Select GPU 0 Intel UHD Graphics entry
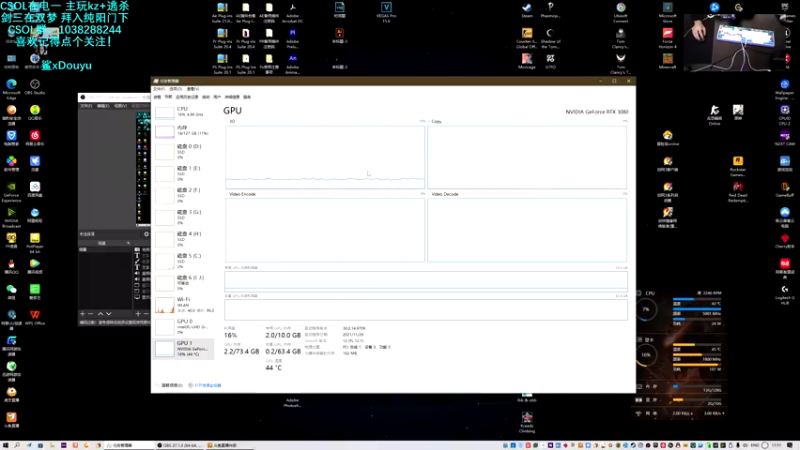Image resolution: width=800 pixels, height=450 pixels. (x=184, y=327)
